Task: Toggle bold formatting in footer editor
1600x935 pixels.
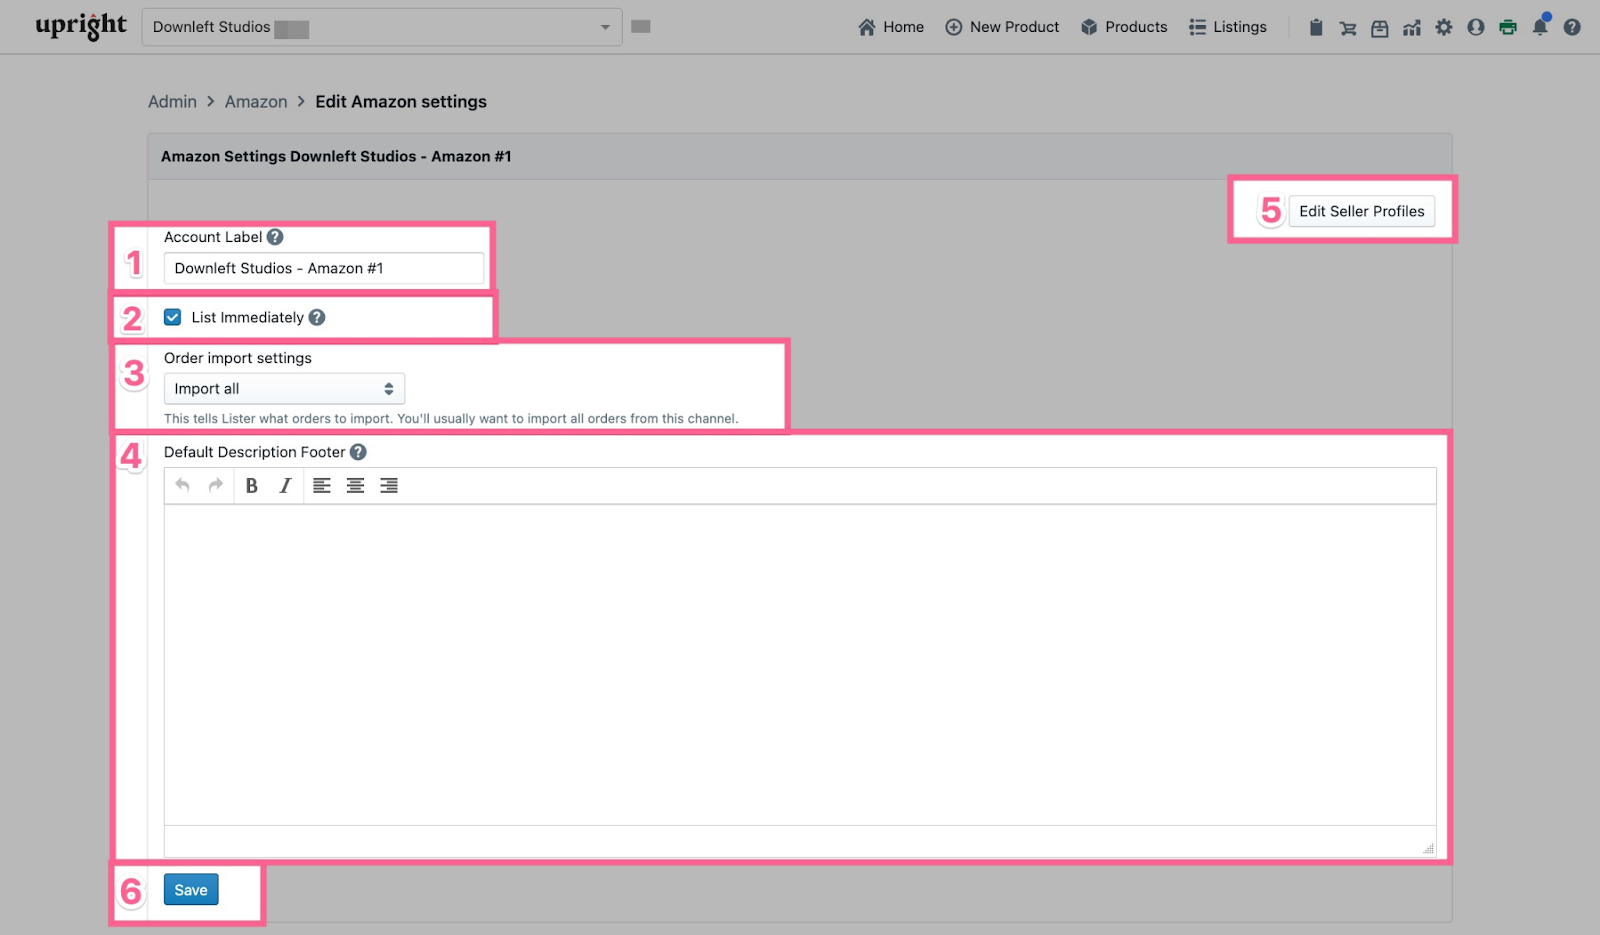Action: (x=252, y=485)
